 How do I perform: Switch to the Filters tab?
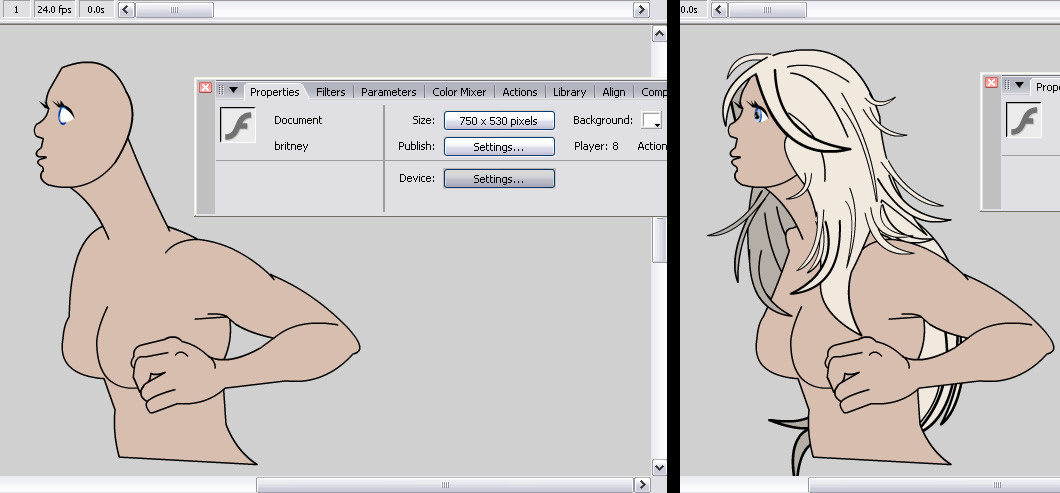[331, 92]
